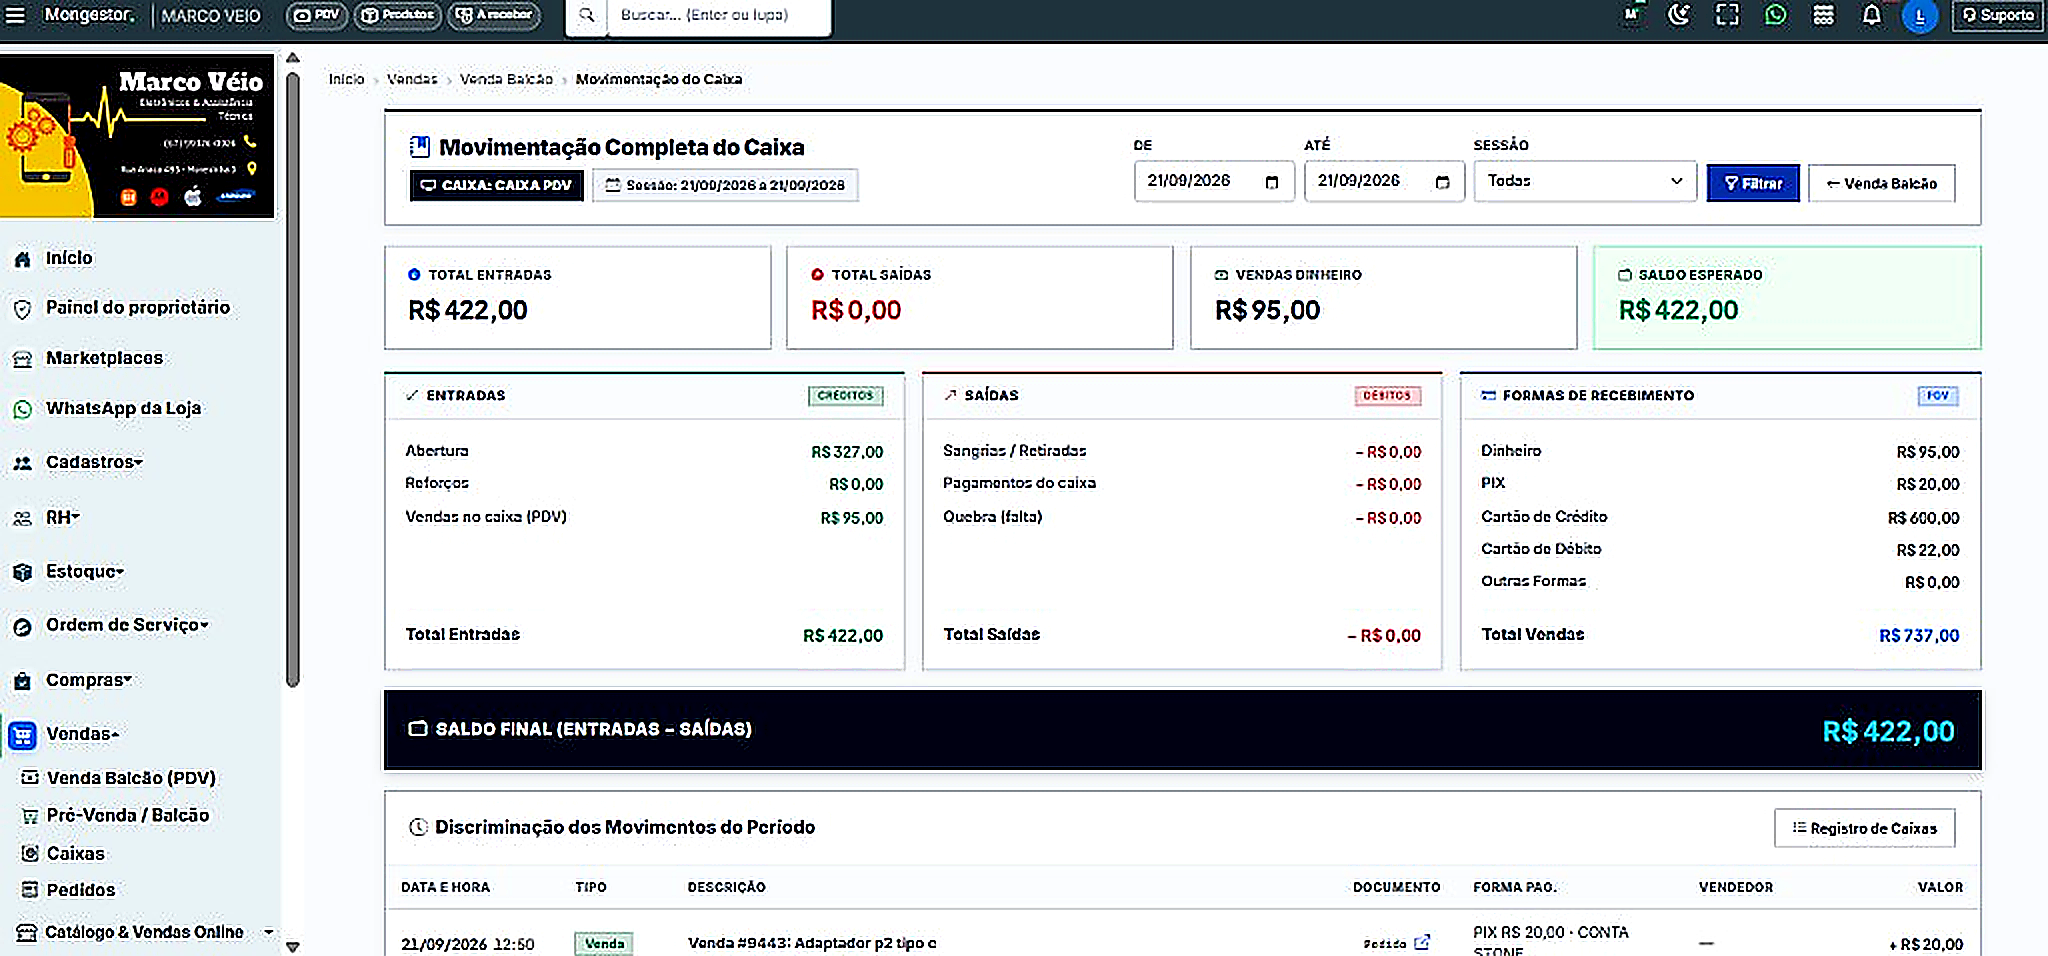Click the DÉBITOS badge in Saídas
The width and height of the screenshot is (2048, 956).
[1387, 396]
